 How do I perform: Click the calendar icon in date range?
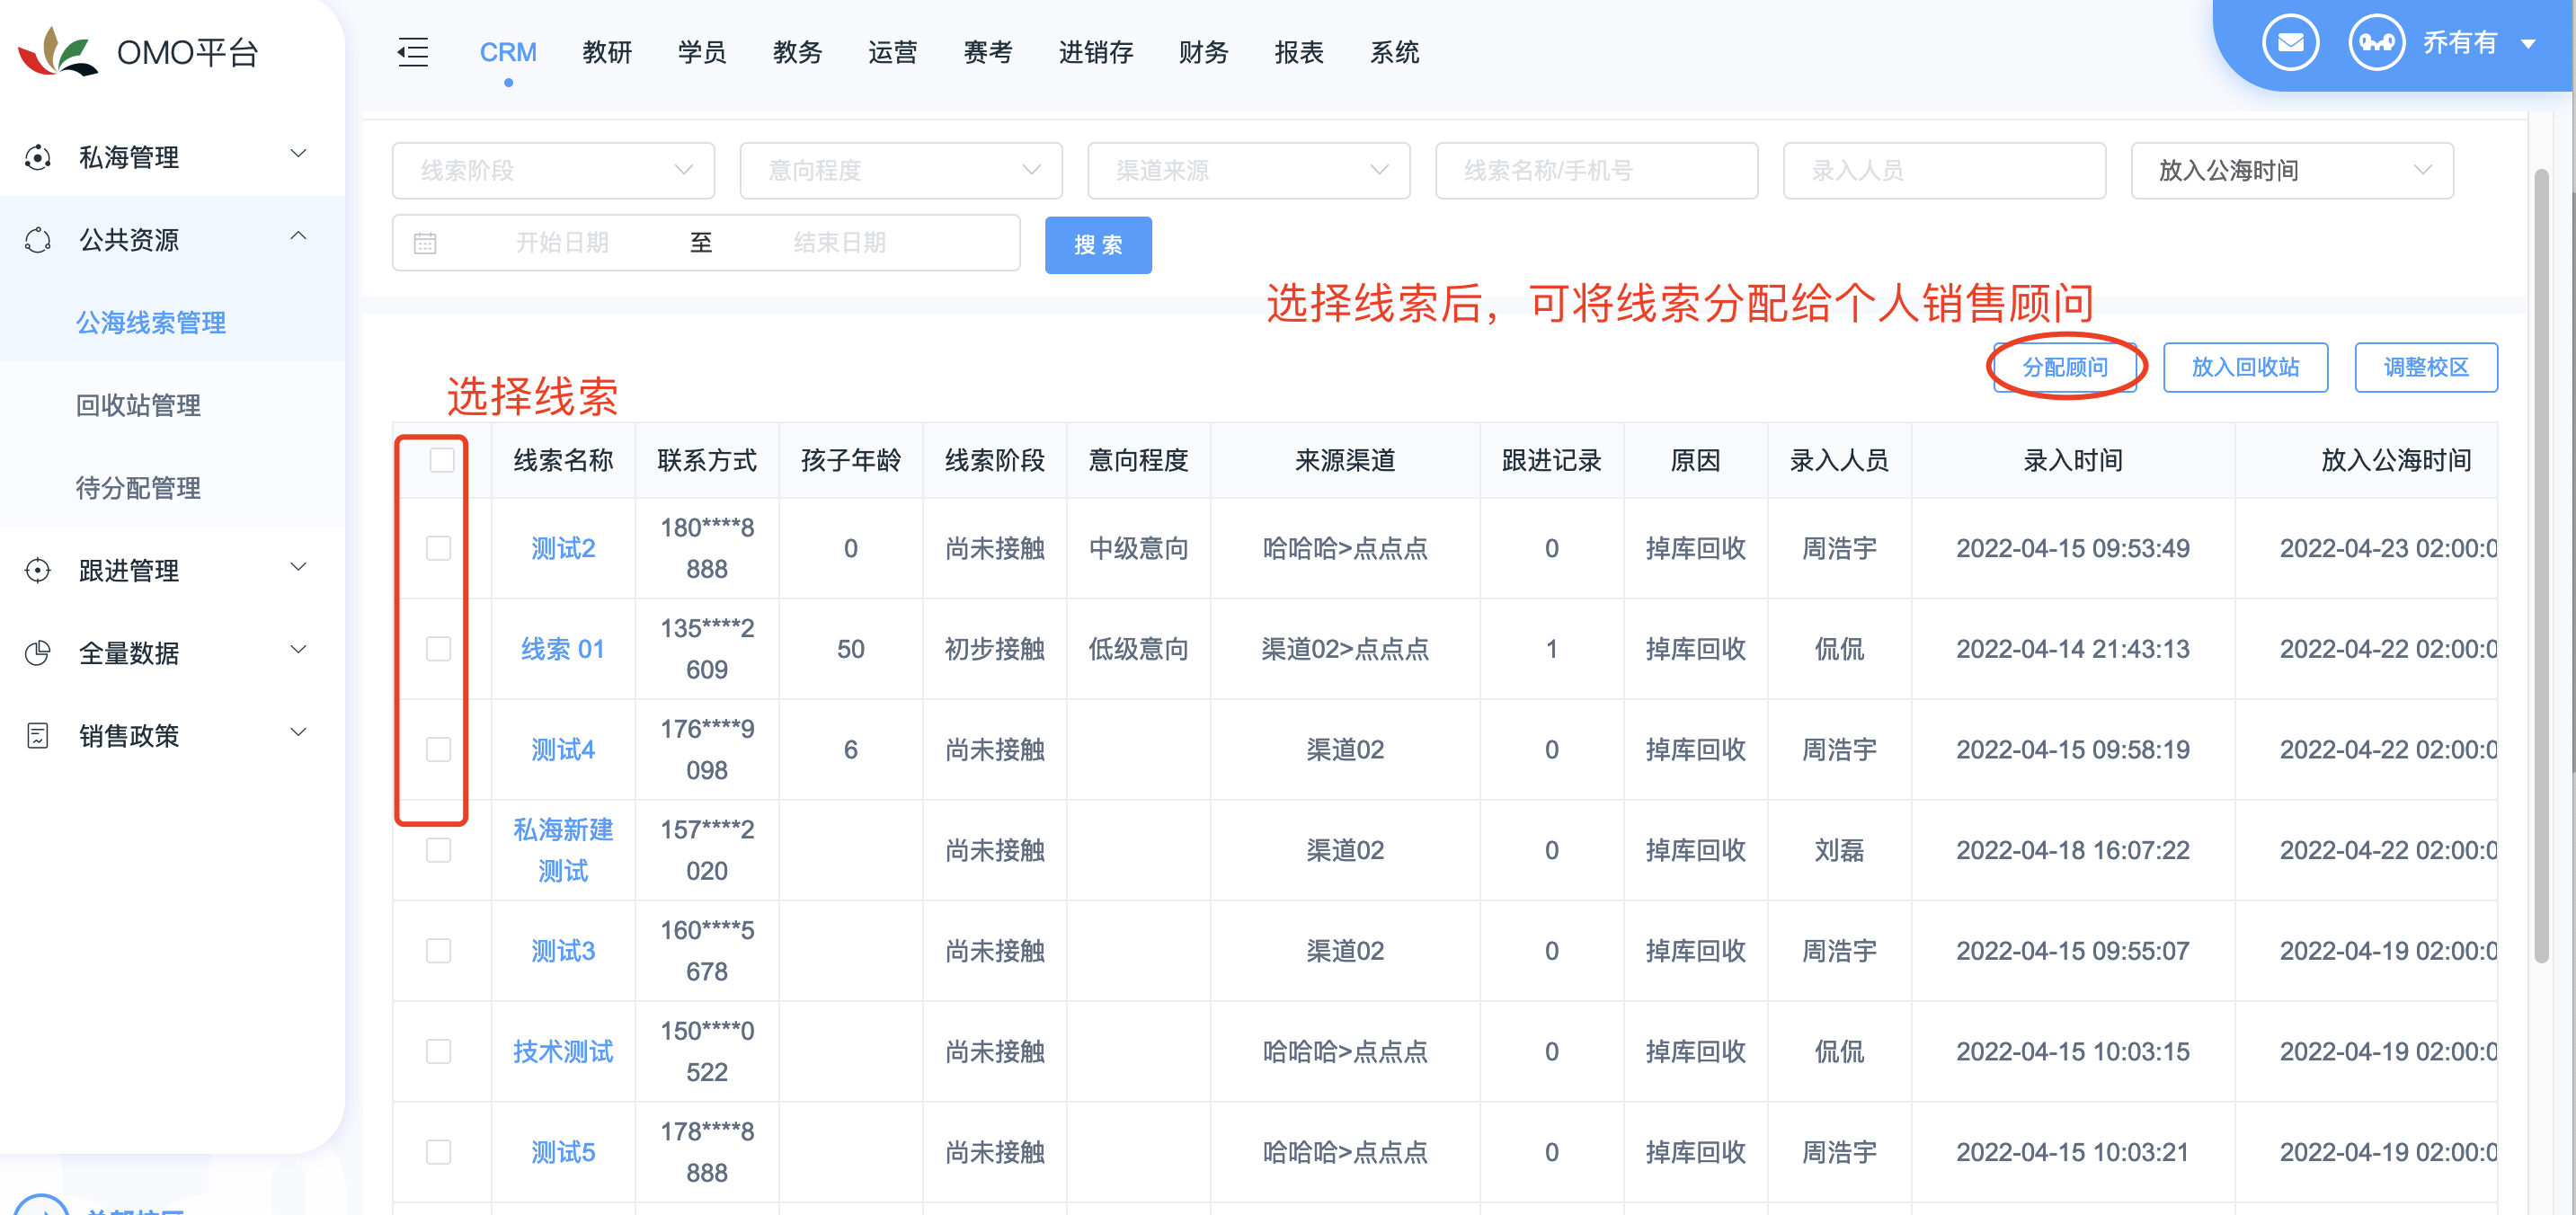(x=425, y=243)
